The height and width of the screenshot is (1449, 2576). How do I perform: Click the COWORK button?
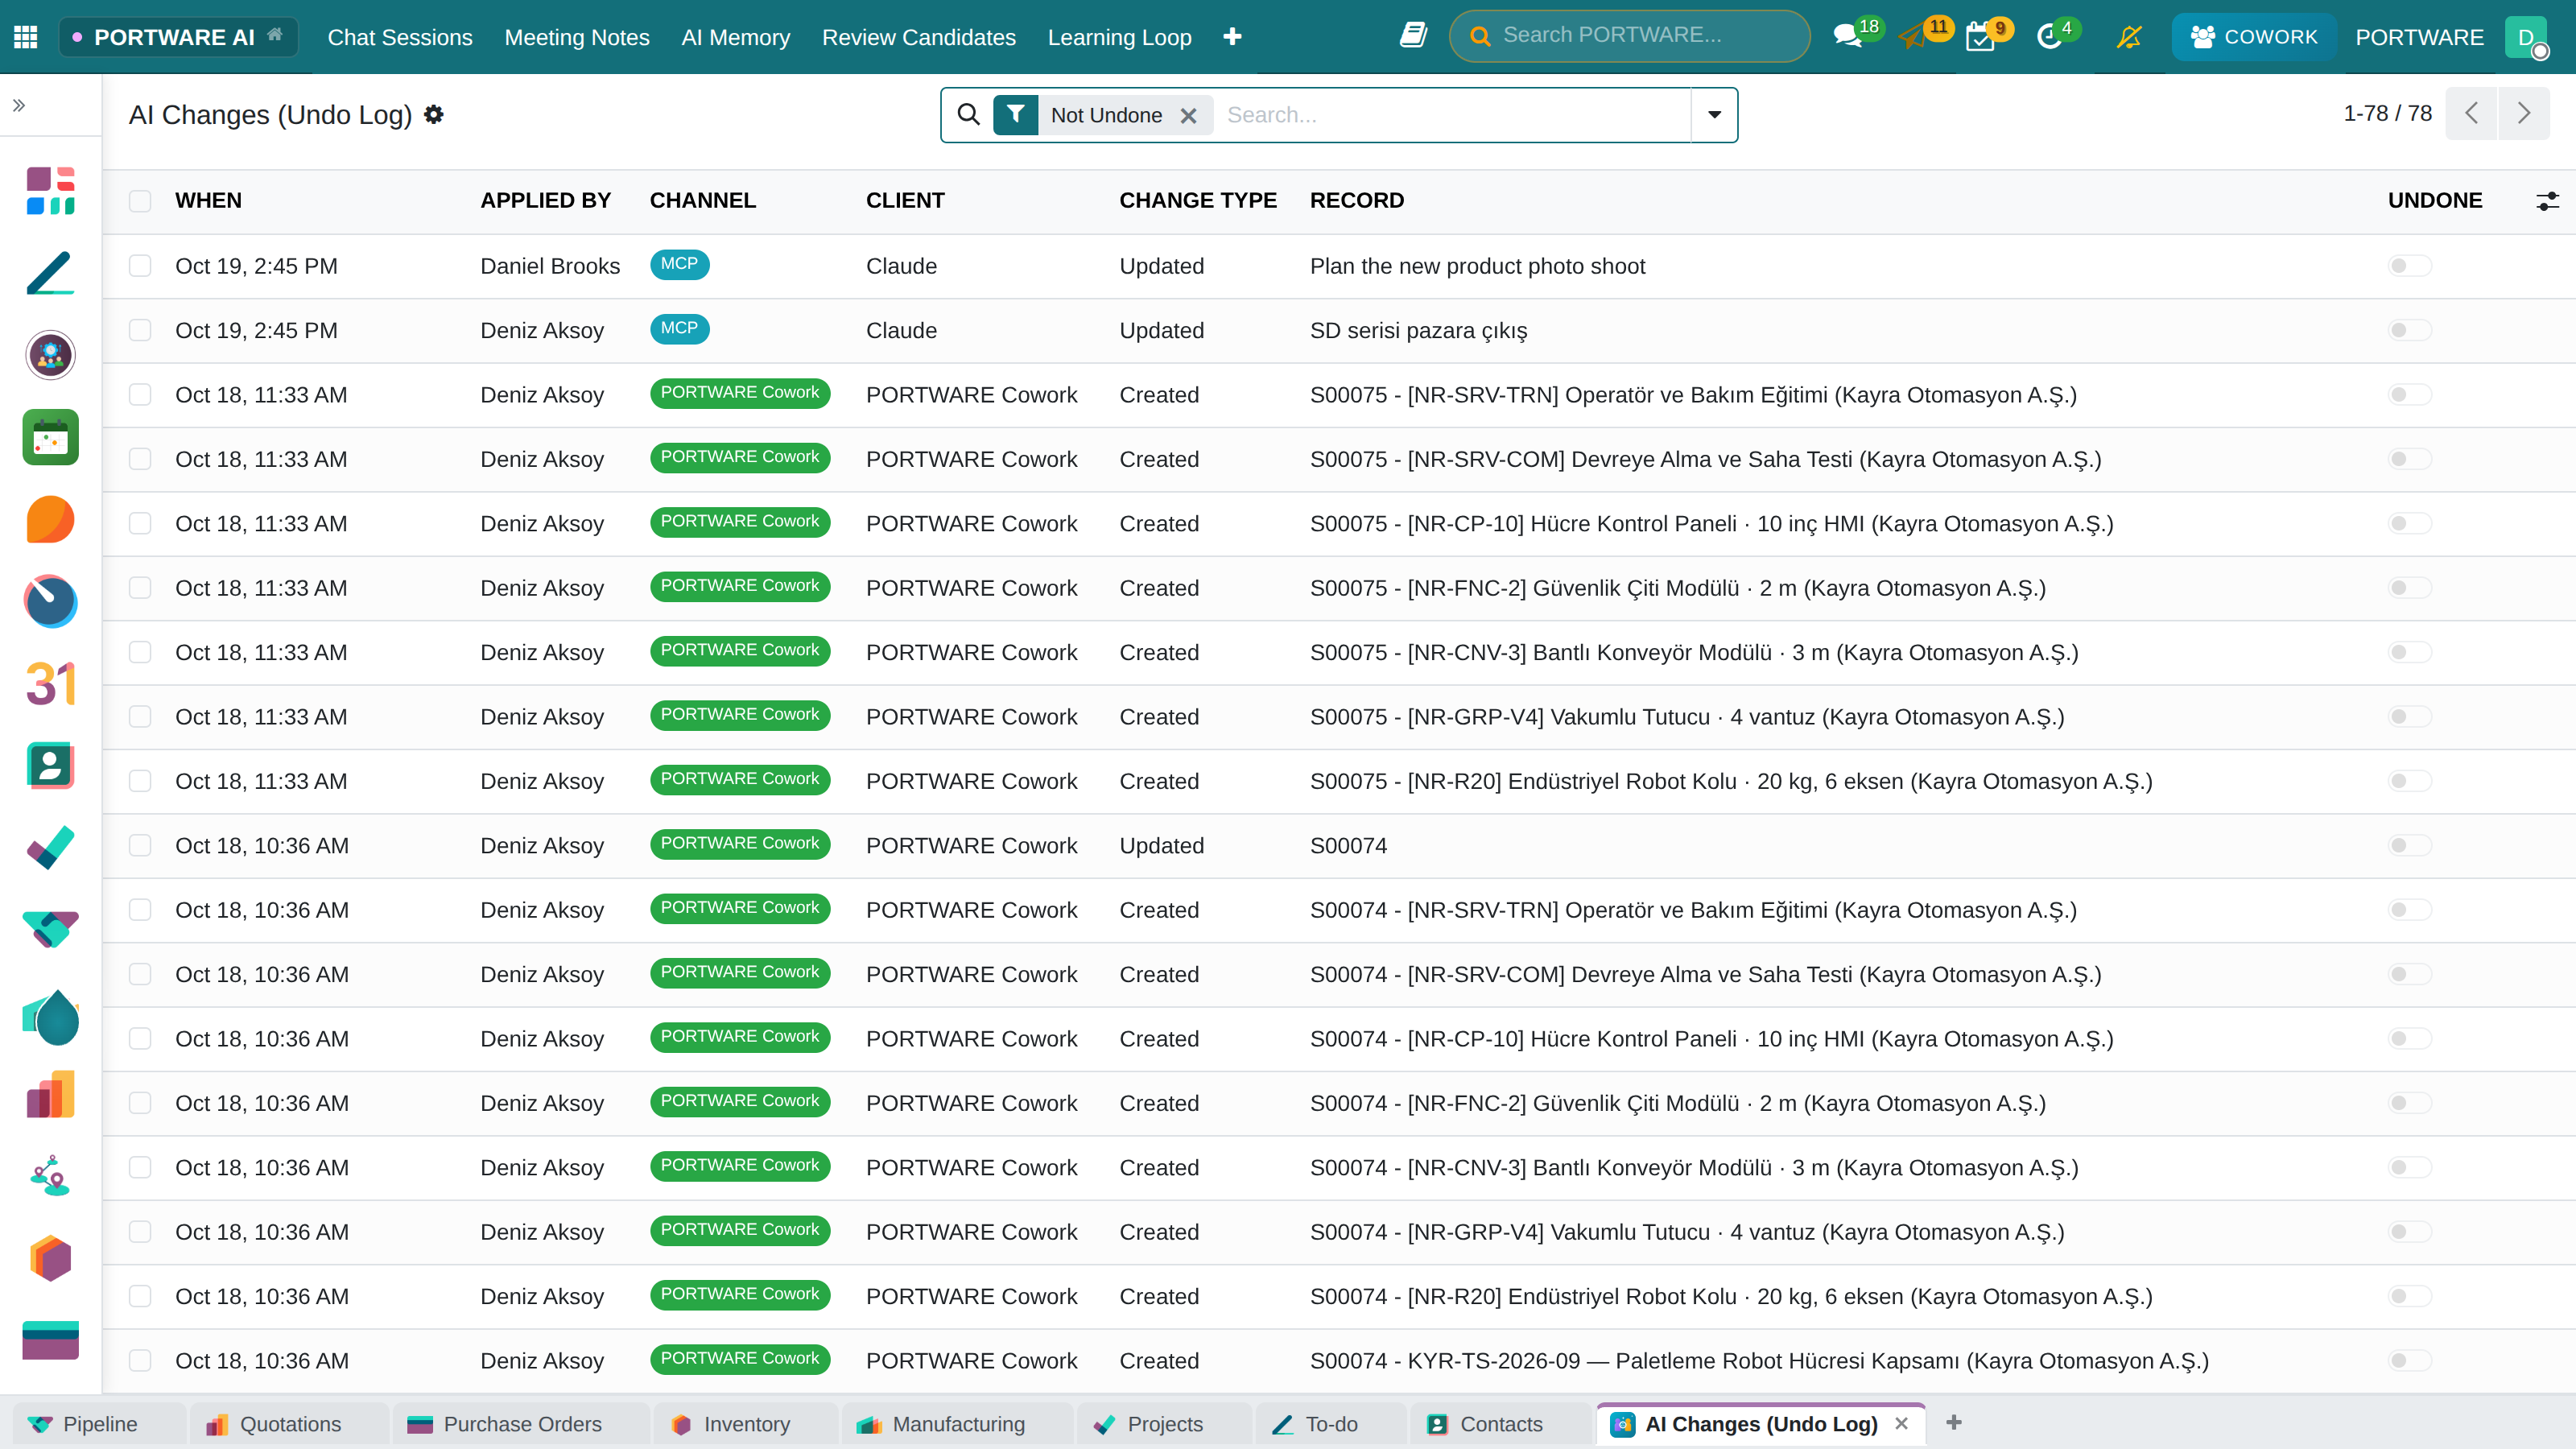tap(2253, 37)
